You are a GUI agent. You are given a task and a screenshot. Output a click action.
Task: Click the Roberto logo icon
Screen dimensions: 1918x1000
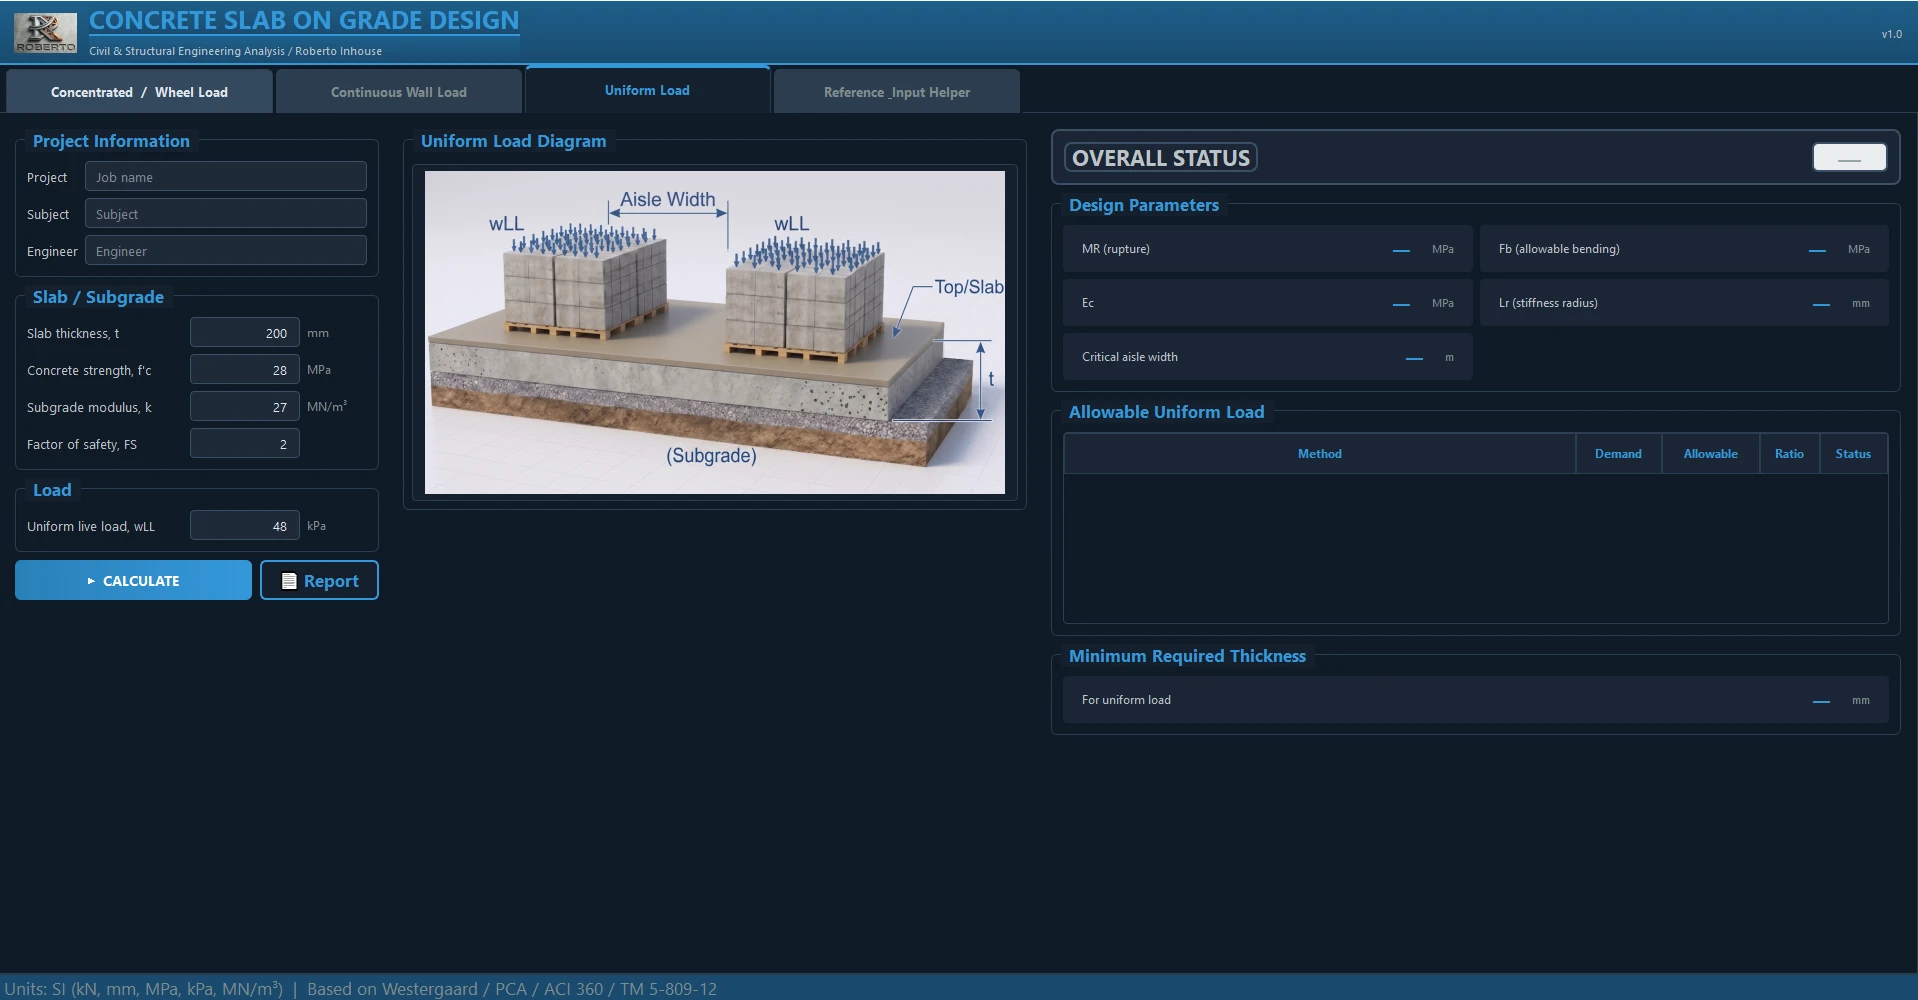click(45, 33)
